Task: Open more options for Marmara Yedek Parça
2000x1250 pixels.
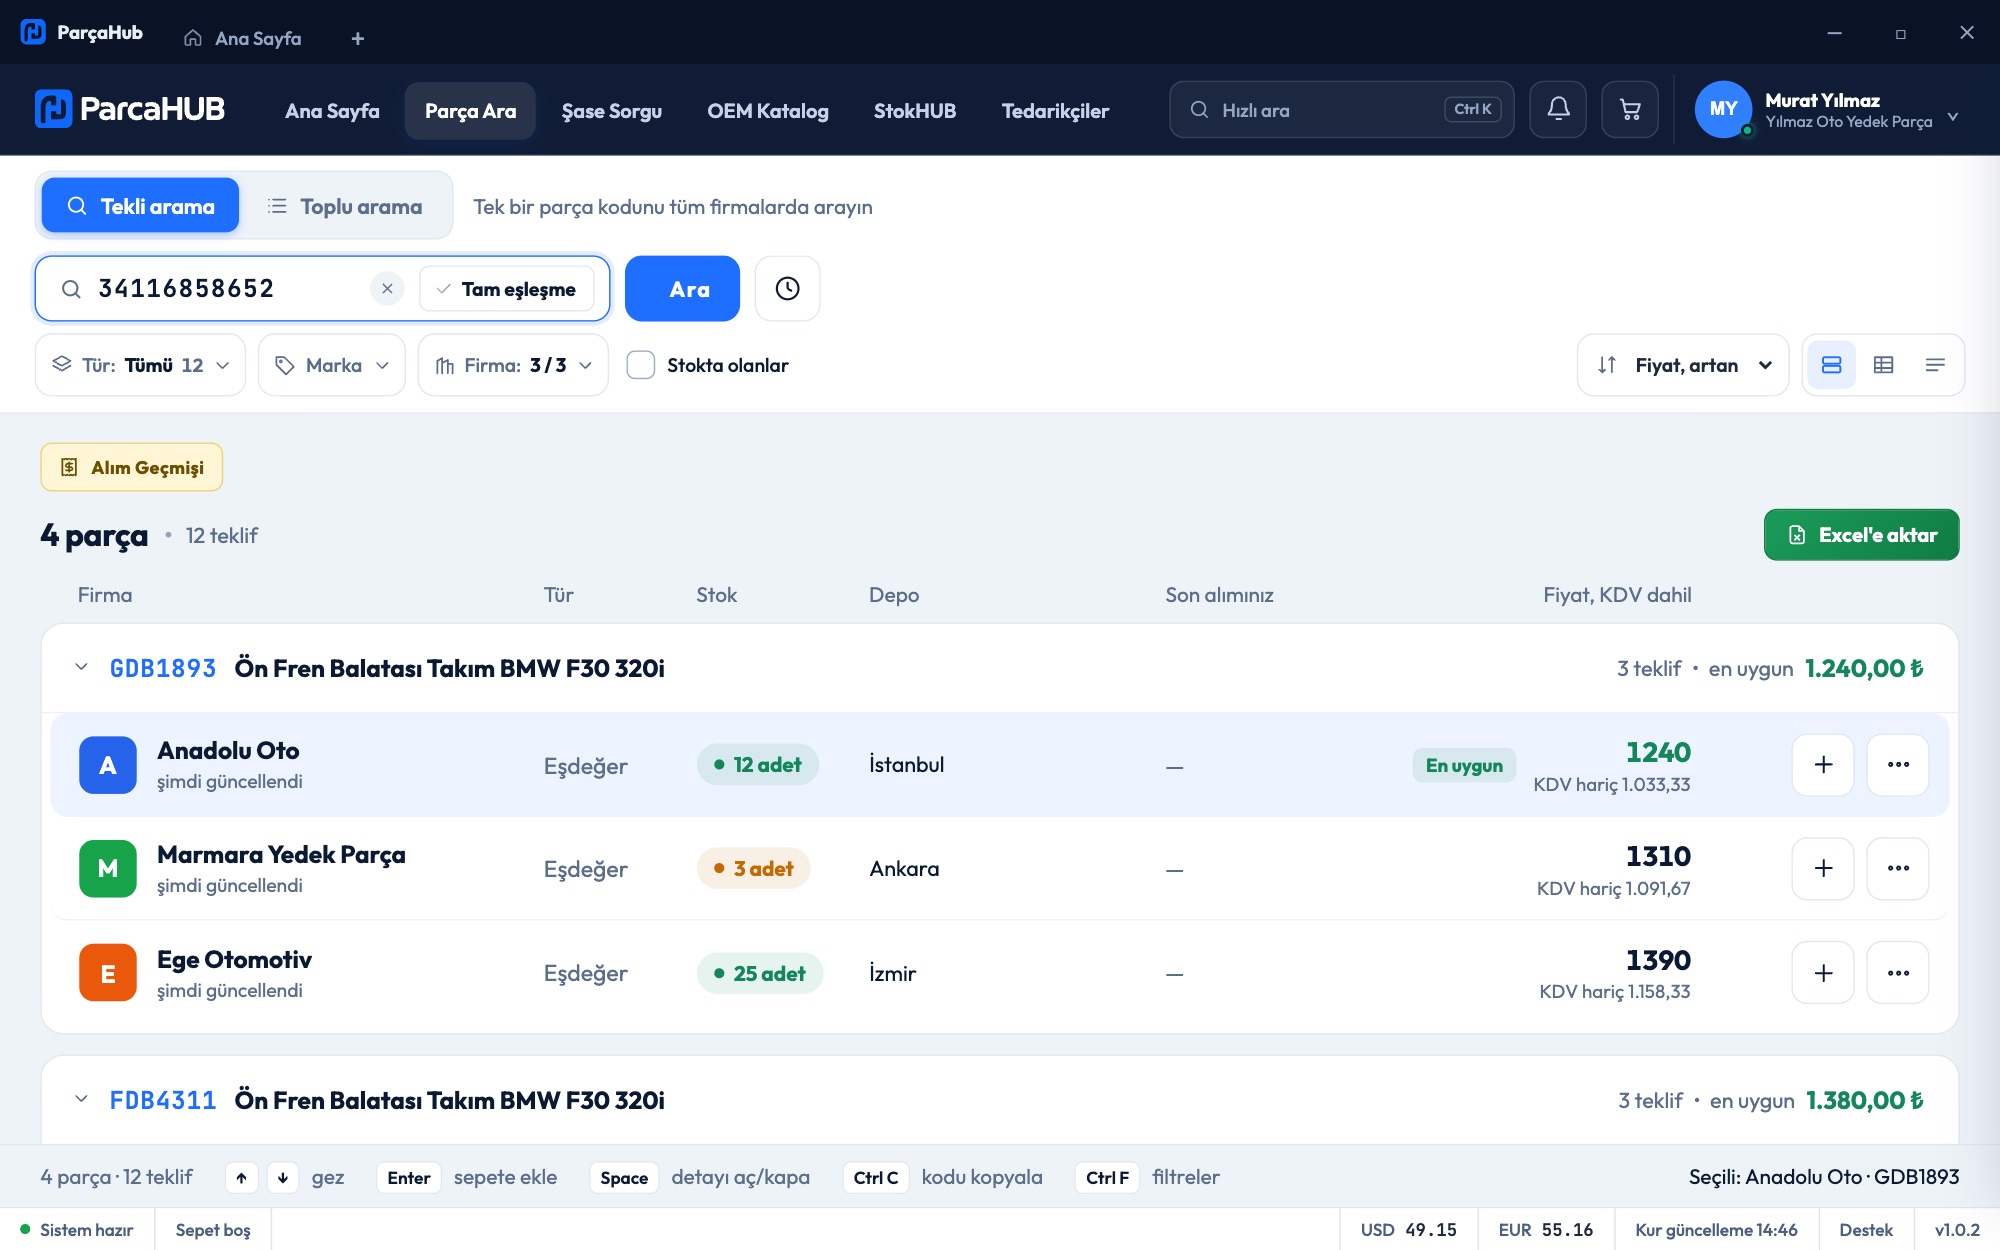Action: click(1898, 868)
